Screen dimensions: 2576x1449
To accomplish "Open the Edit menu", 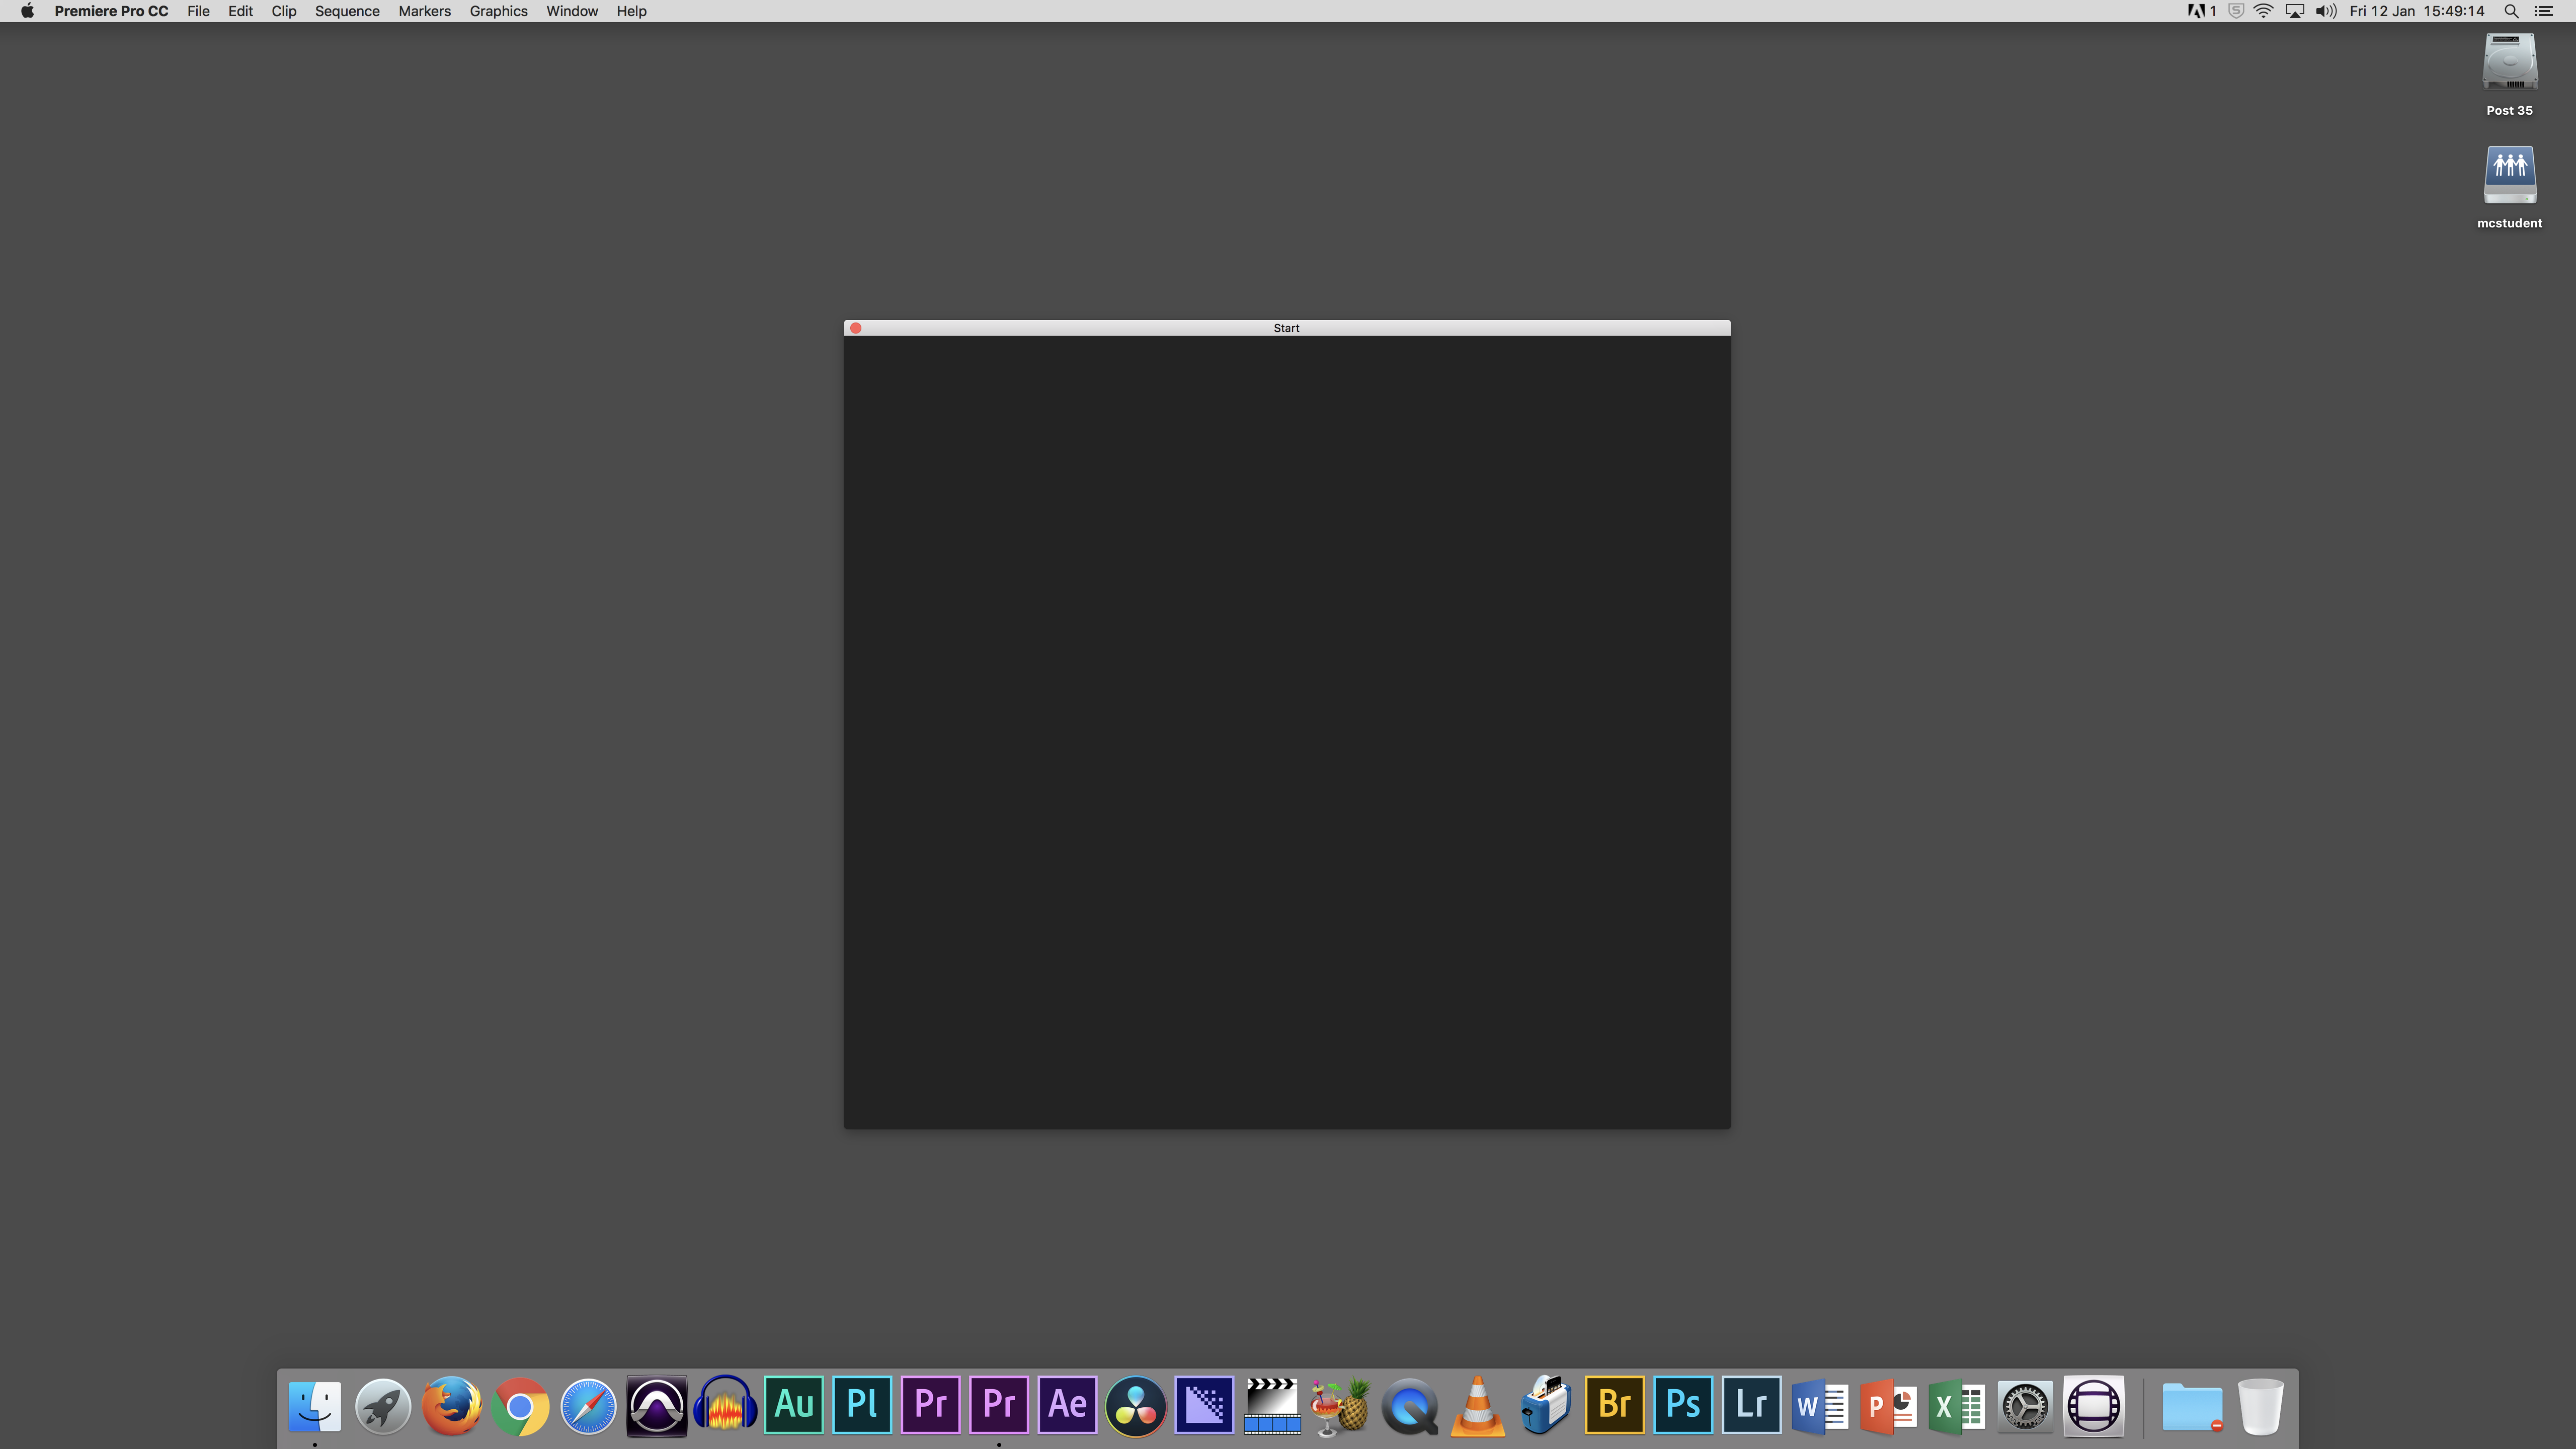I will point(240,11).
